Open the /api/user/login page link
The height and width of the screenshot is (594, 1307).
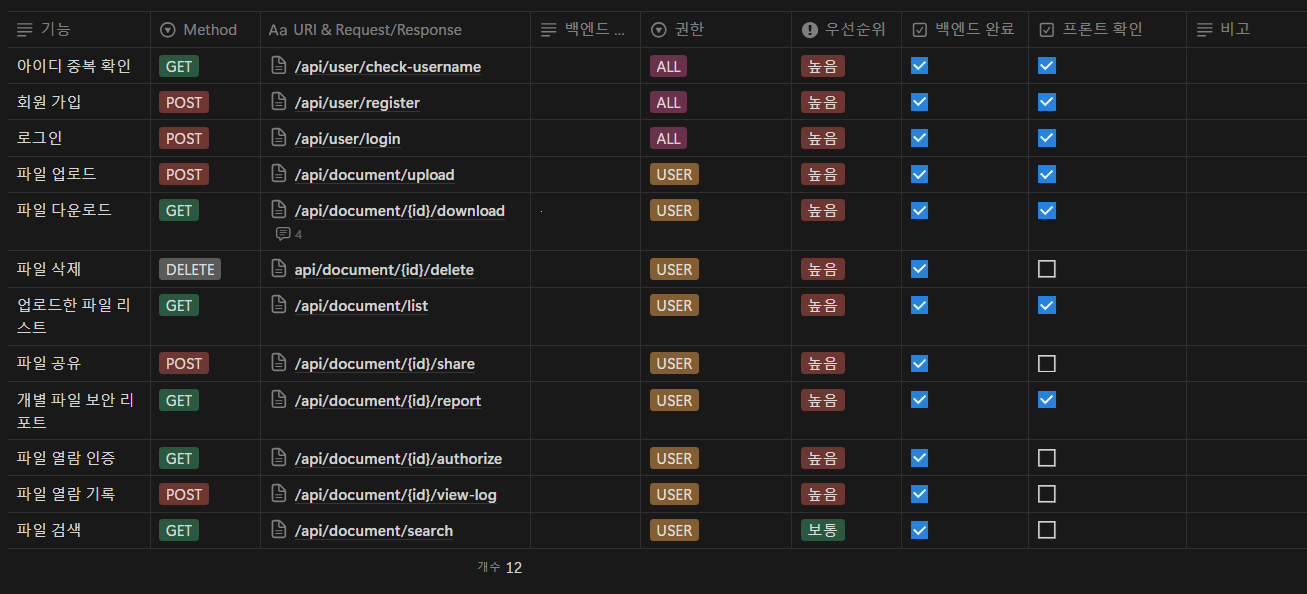click(x=347, y=139)
